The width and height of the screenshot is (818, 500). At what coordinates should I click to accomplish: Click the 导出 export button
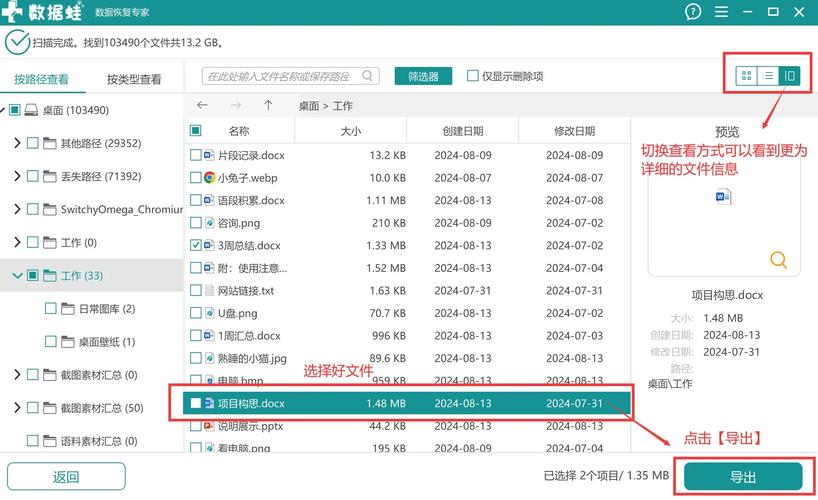pos(743,476)
